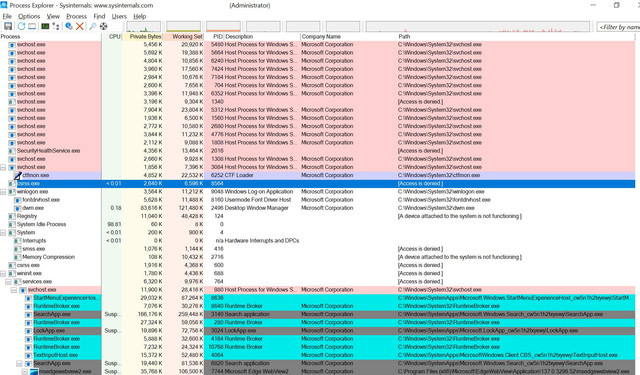This screenshot has height=375, width=640.
Task: Select the smss.exe process row
Action: [318, 249]
